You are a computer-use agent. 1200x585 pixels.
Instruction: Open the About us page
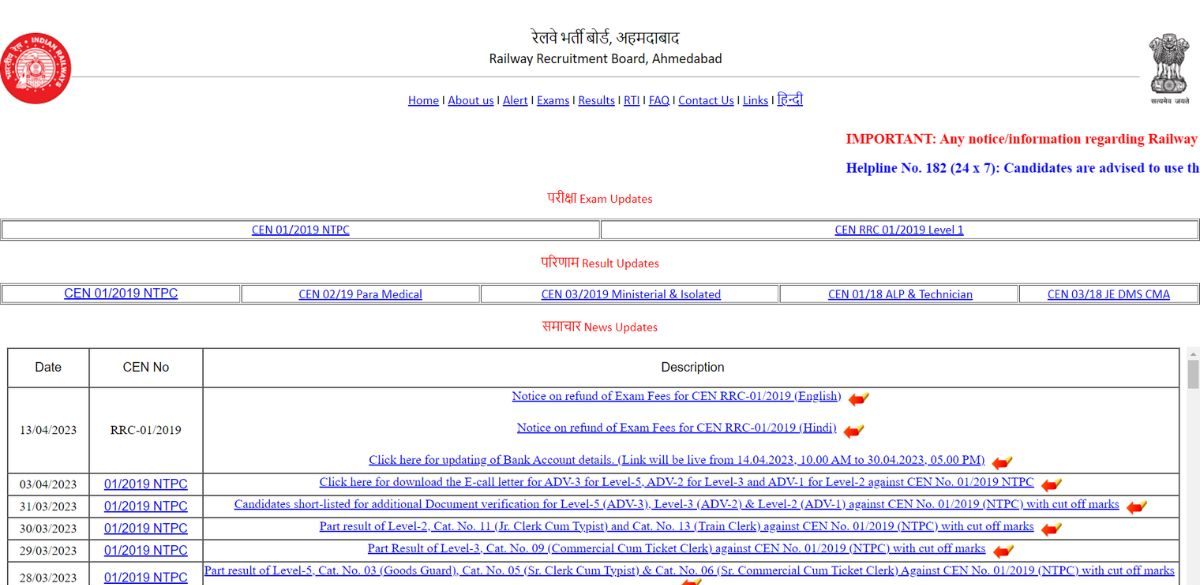(470, 101)
